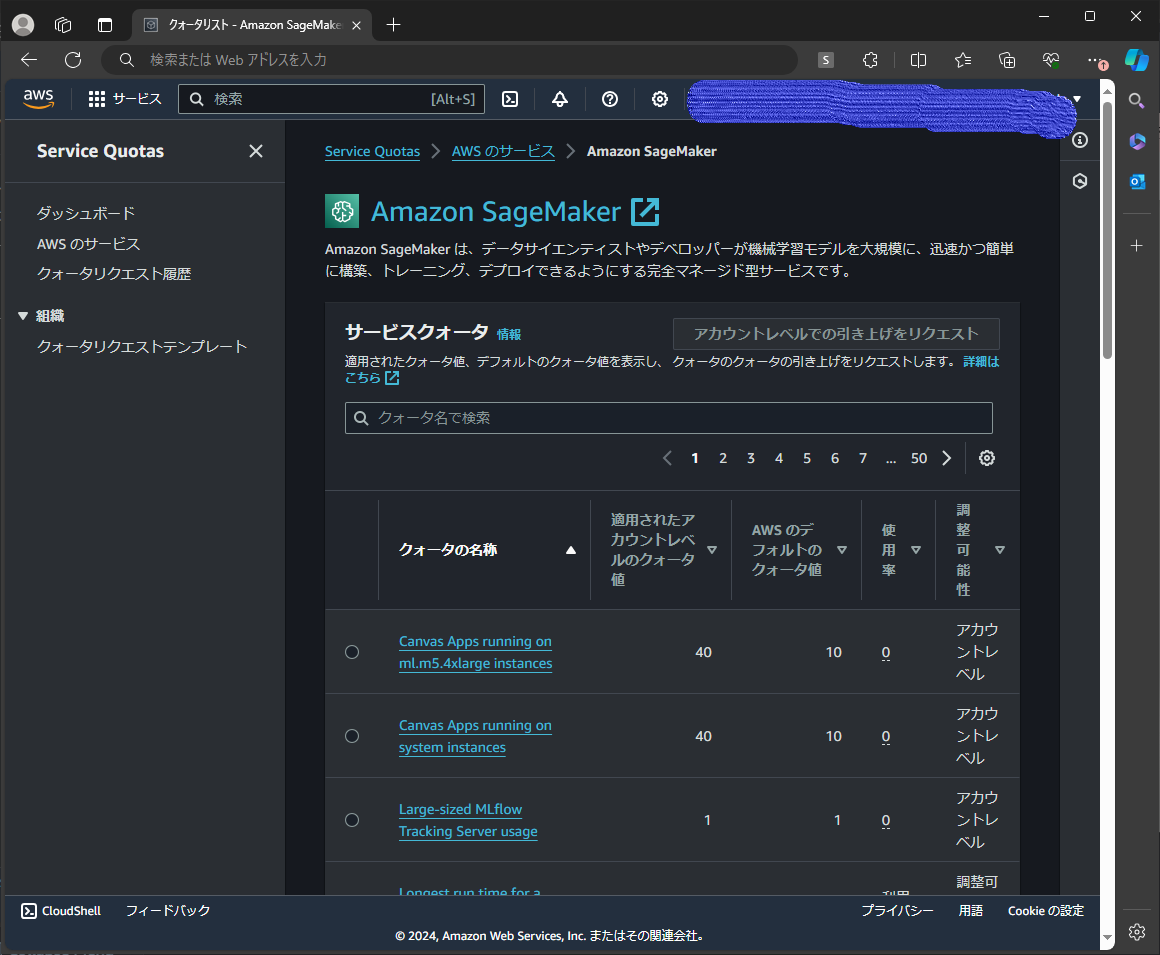Open a new browser tab
This screenshot has height=955, width=1160.
coord(394,24)
